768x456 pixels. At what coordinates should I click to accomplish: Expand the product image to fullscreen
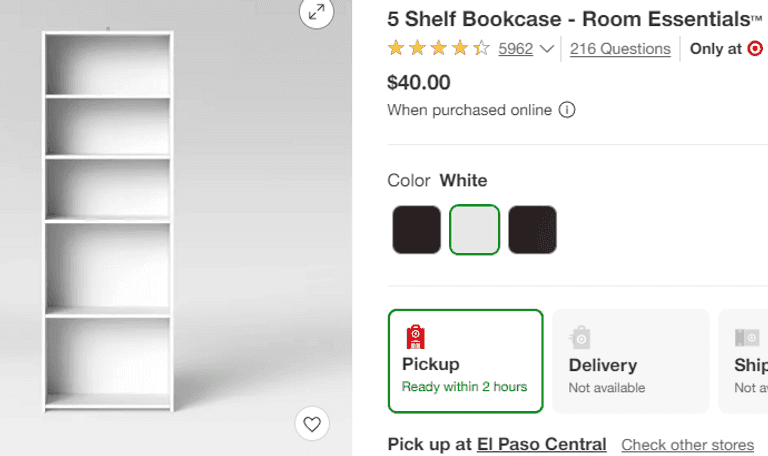pos(316,12)
